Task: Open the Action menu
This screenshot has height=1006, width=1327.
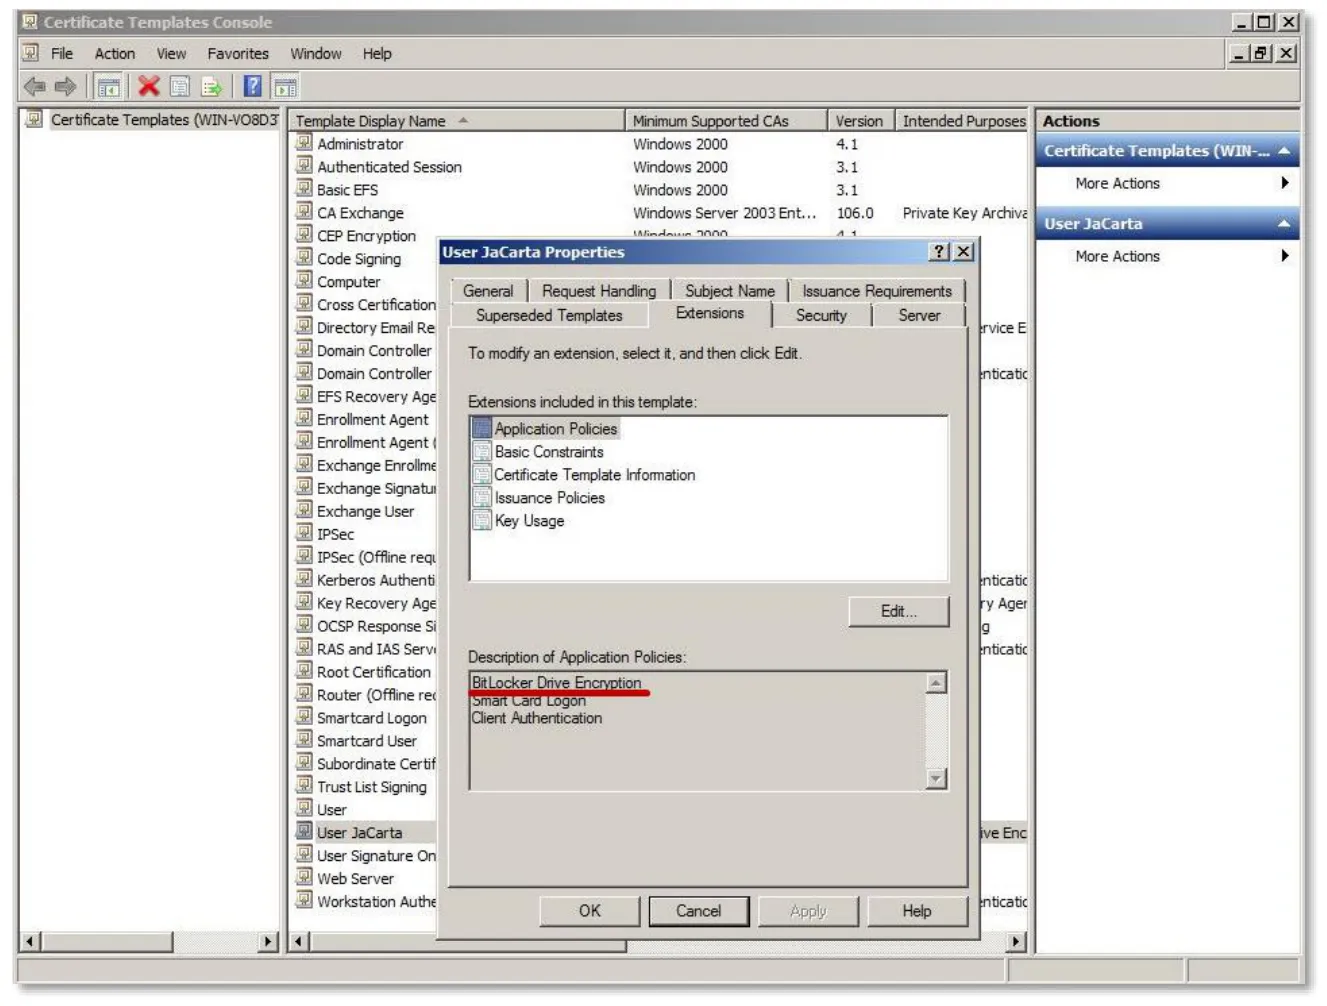Action: click(115, 54)
